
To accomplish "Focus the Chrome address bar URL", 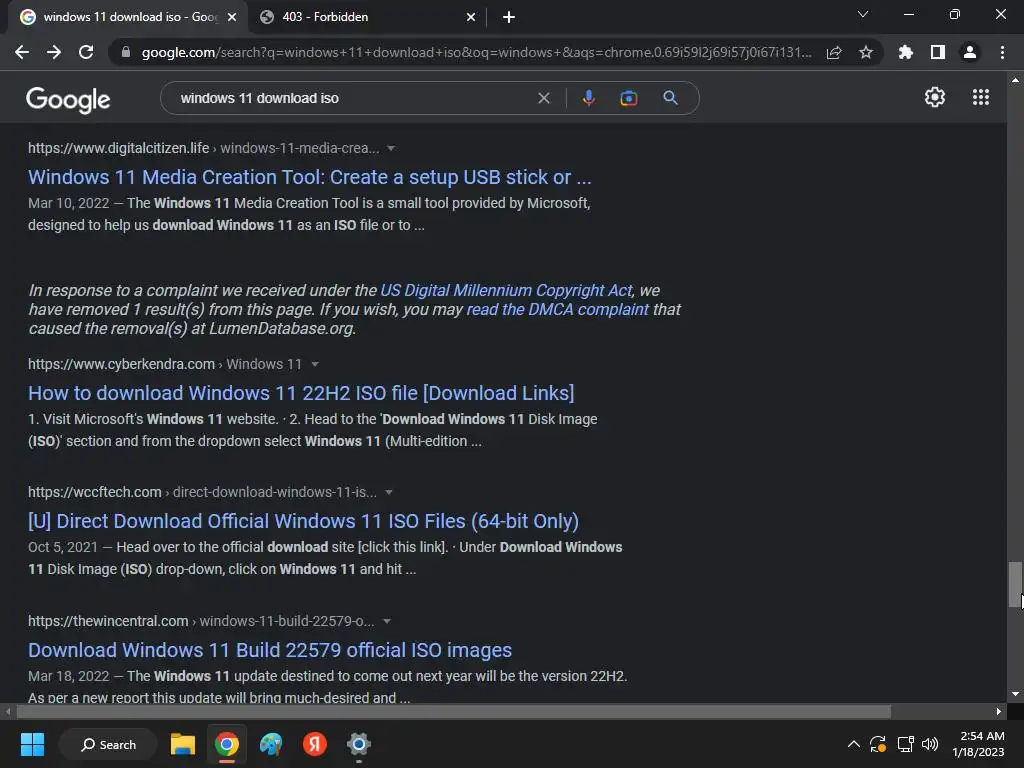I will tap(476, 52).
